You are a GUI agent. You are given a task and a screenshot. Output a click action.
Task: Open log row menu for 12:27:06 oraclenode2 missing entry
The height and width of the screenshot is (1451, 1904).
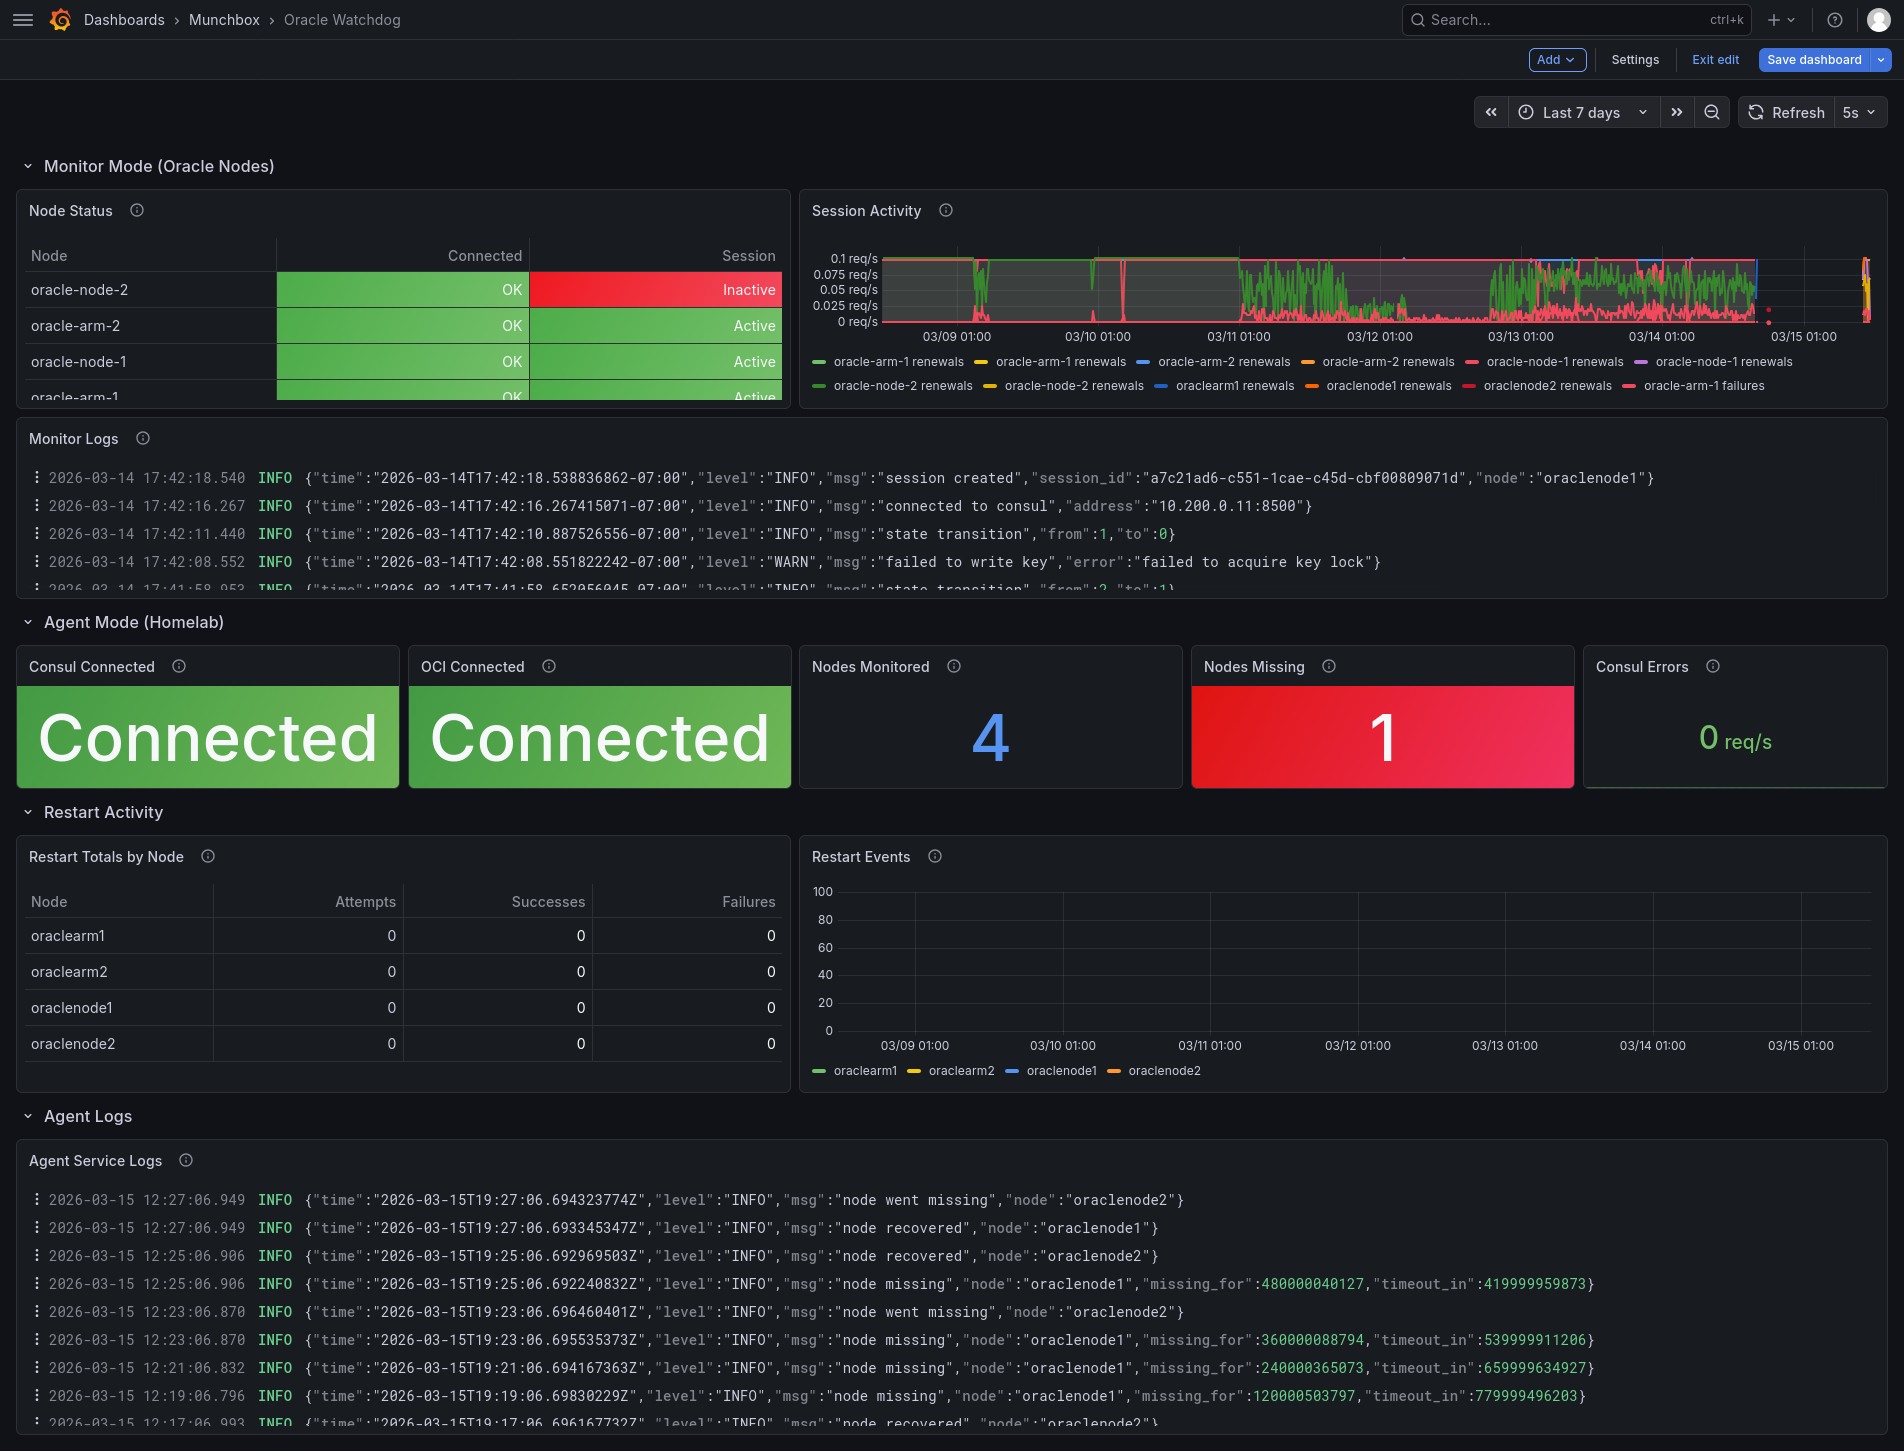[x=37, y=1200]
